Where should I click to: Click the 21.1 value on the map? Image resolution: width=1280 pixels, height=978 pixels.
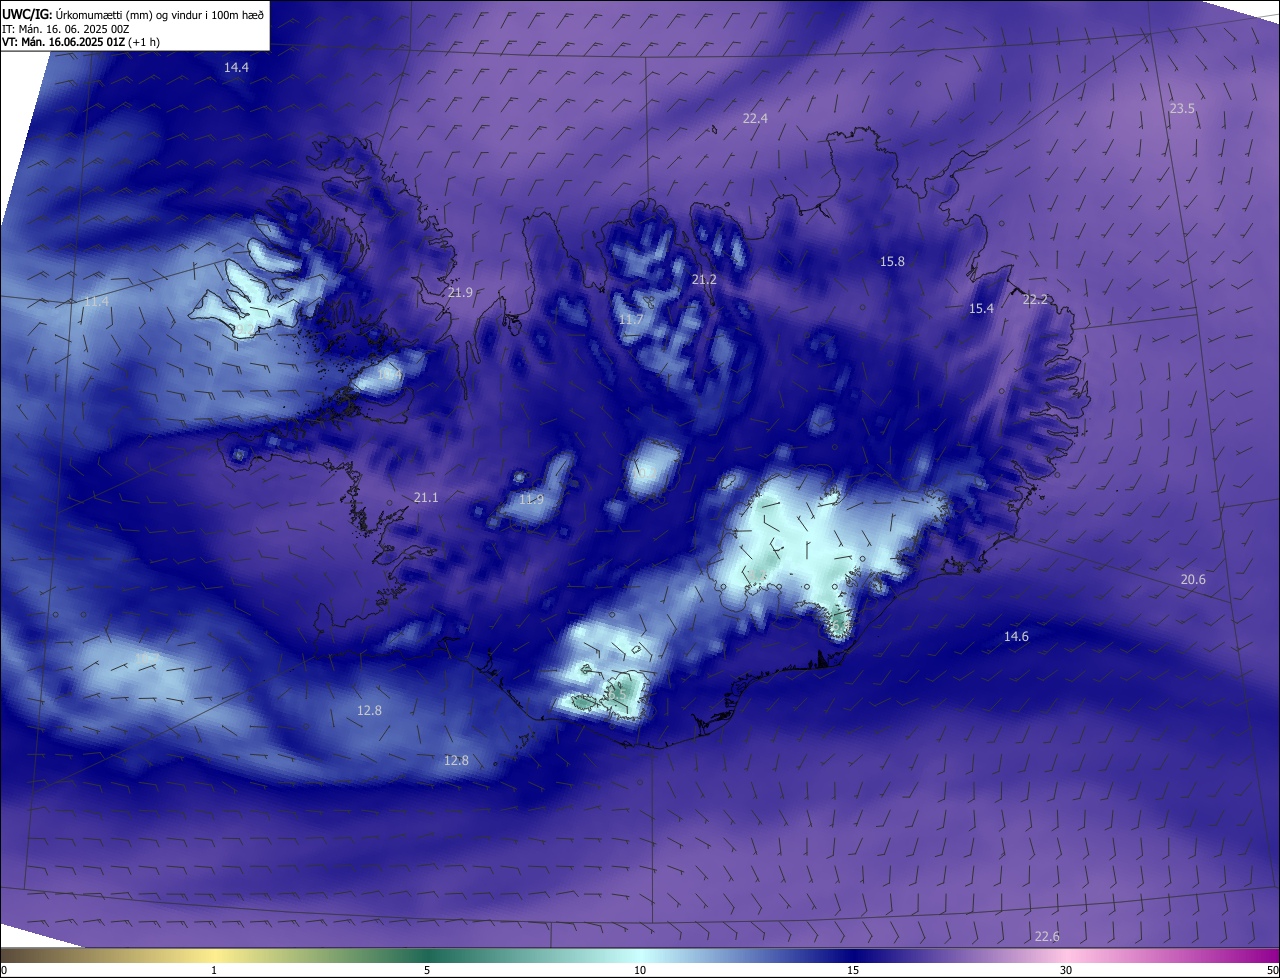[426, 497]
